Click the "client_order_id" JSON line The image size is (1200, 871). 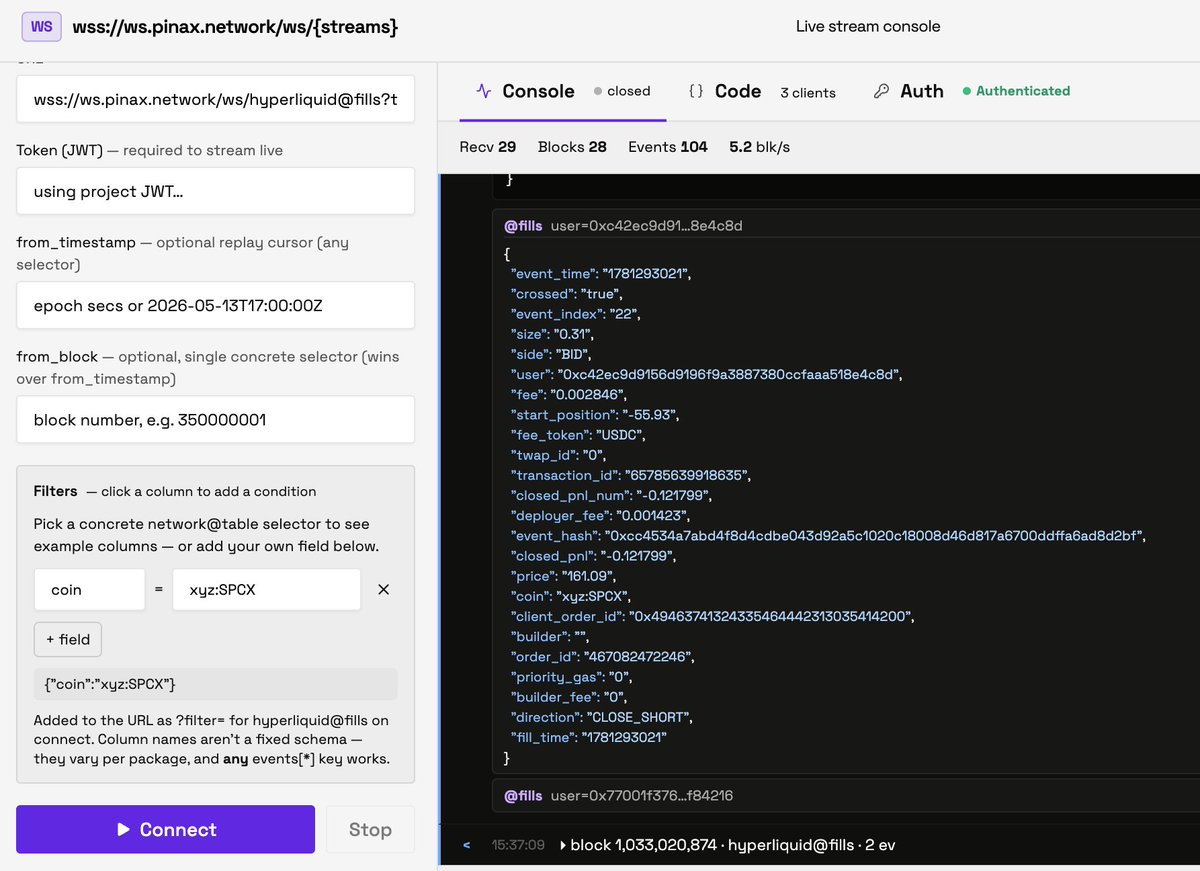(712, 616)
